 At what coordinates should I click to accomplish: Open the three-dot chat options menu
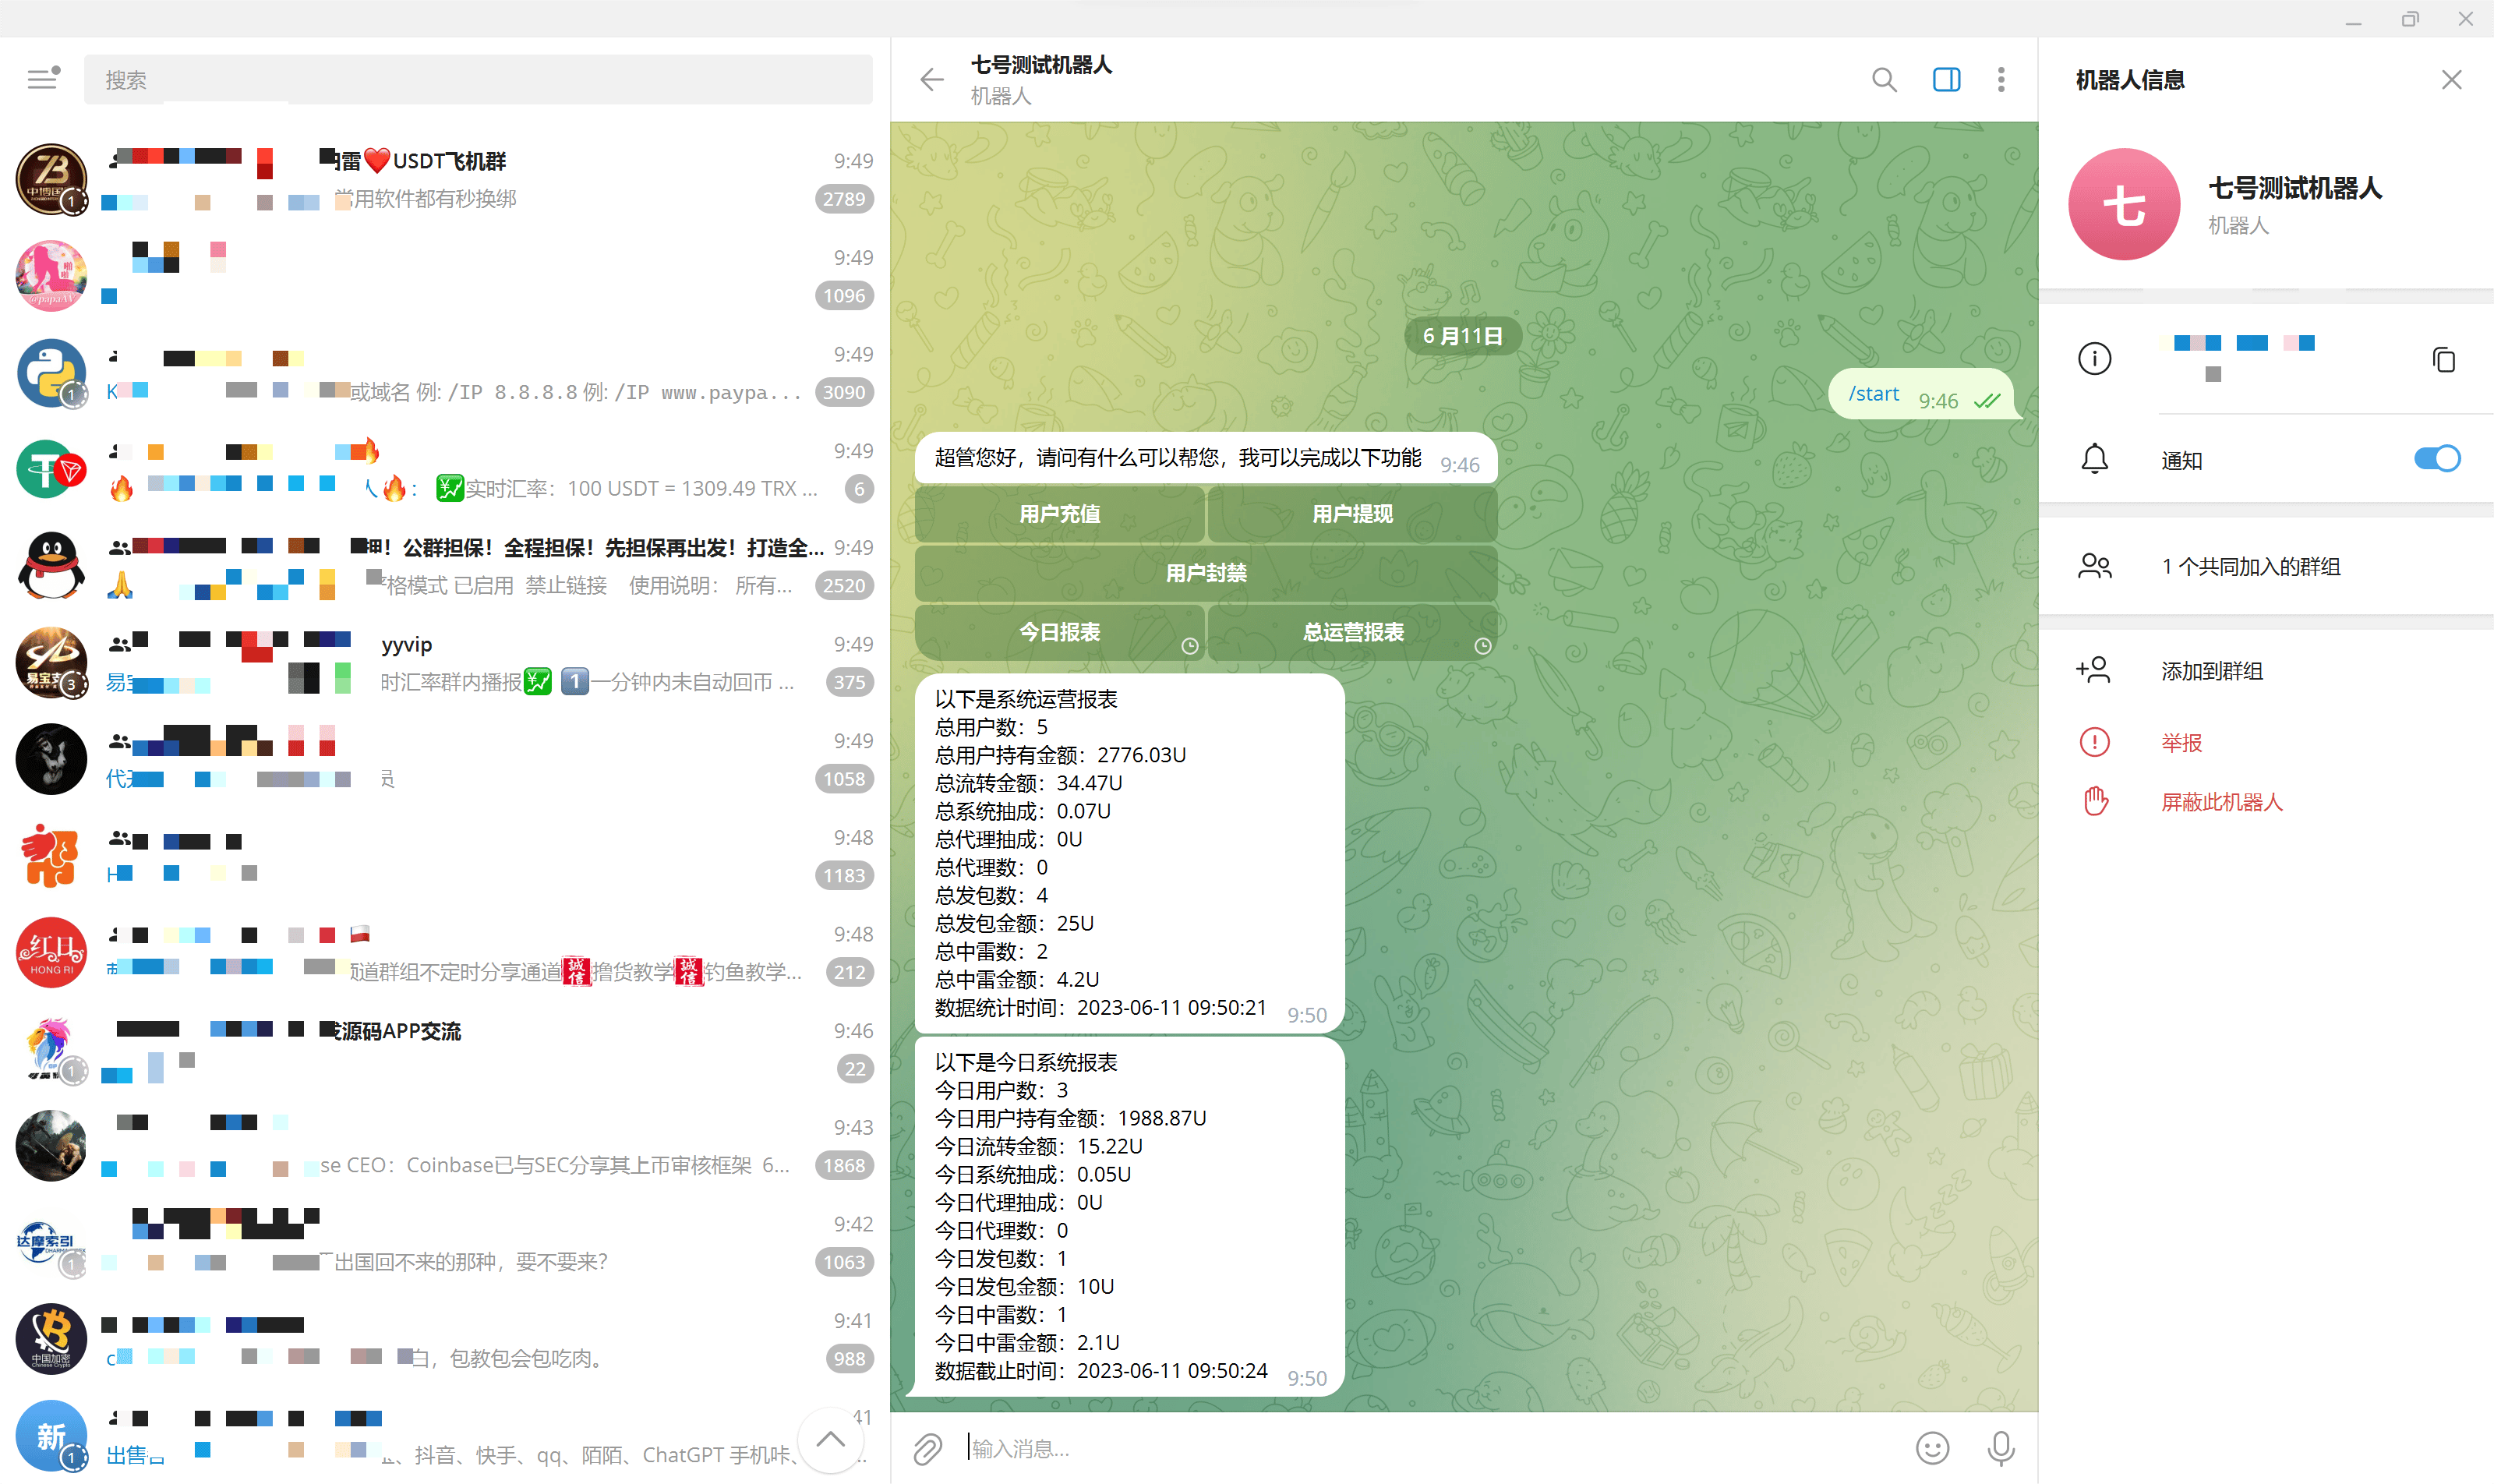(2001, 79)
